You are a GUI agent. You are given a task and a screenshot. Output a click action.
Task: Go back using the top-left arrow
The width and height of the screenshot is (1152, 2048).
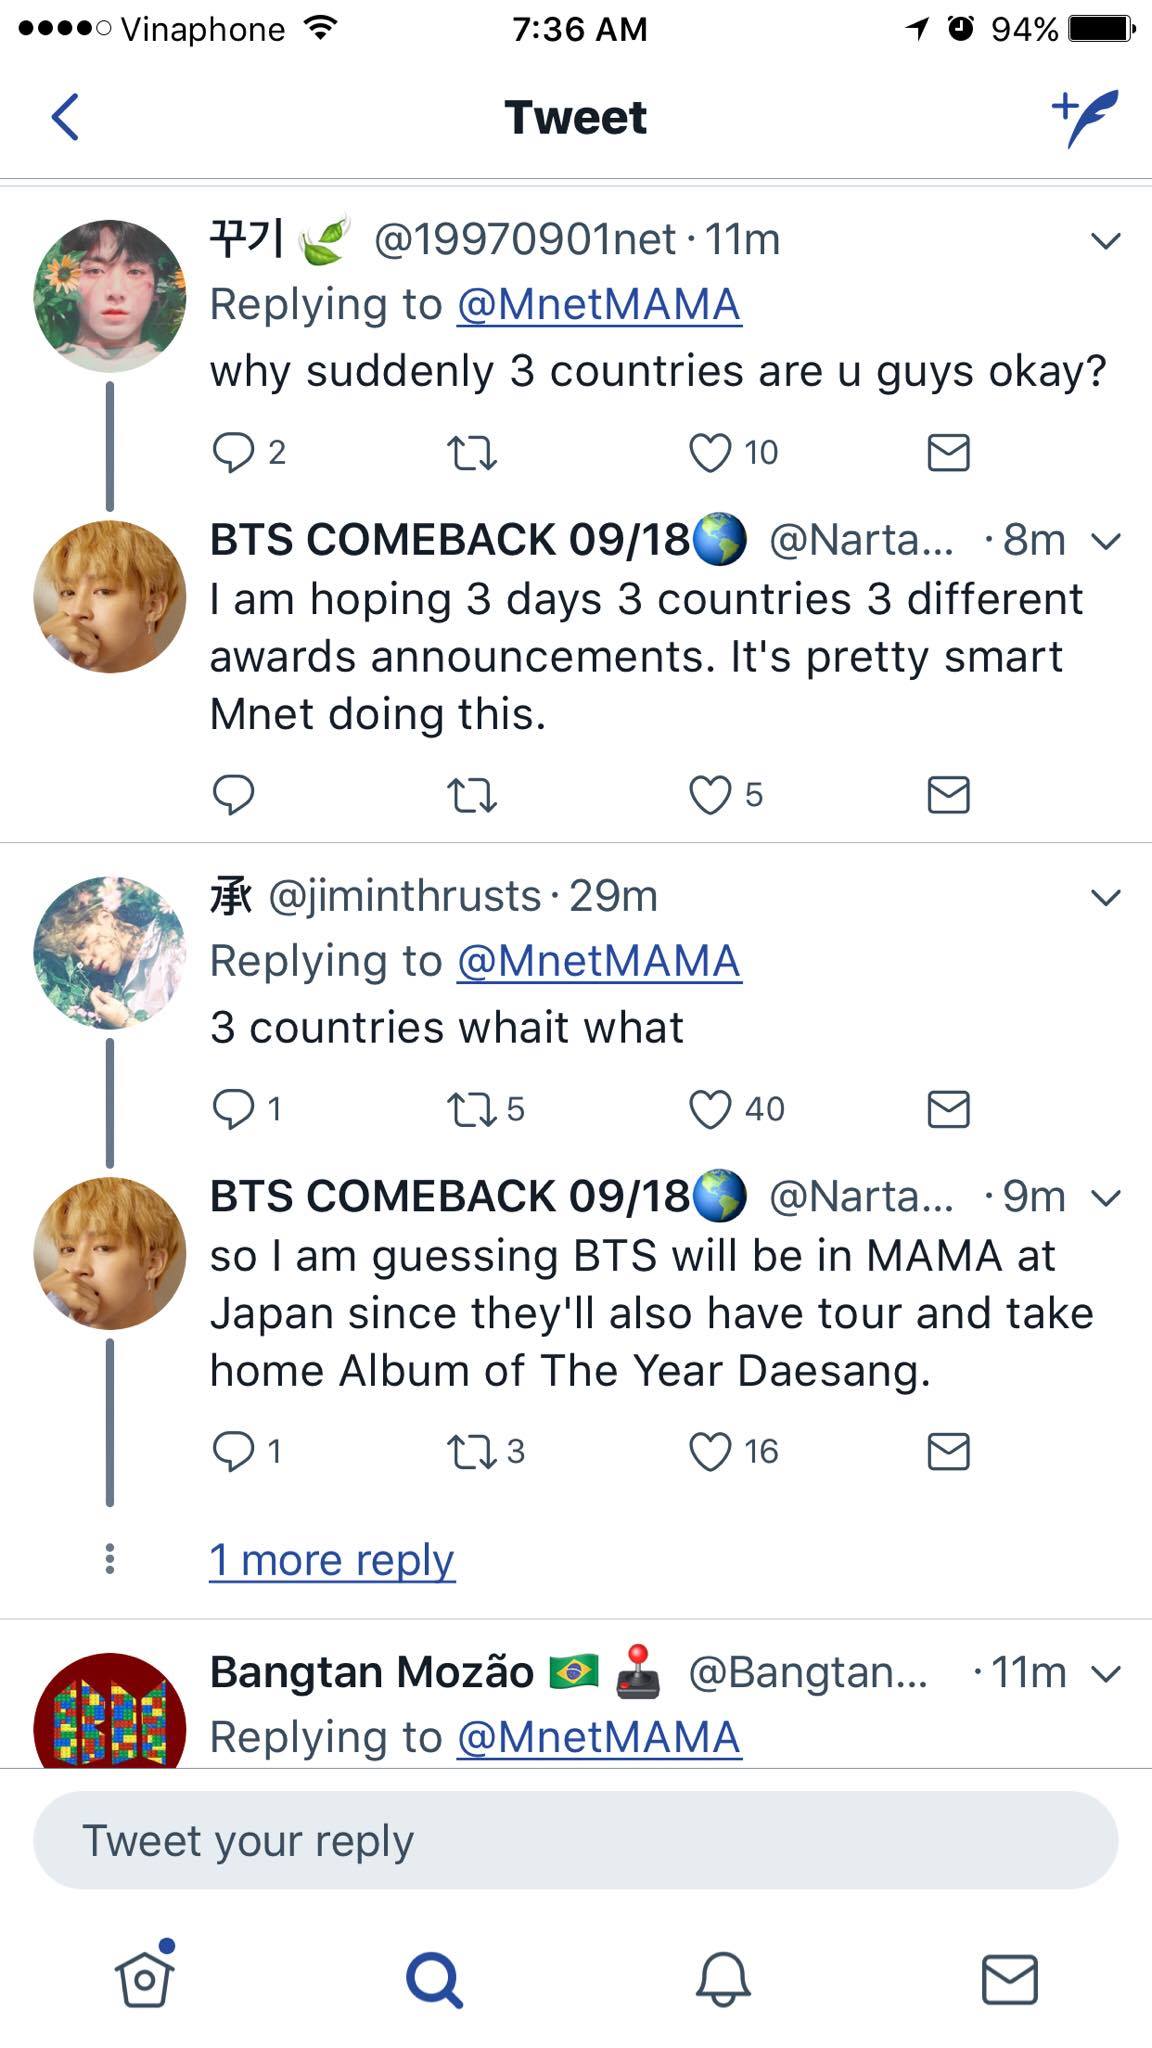click(x=65, y=117)
